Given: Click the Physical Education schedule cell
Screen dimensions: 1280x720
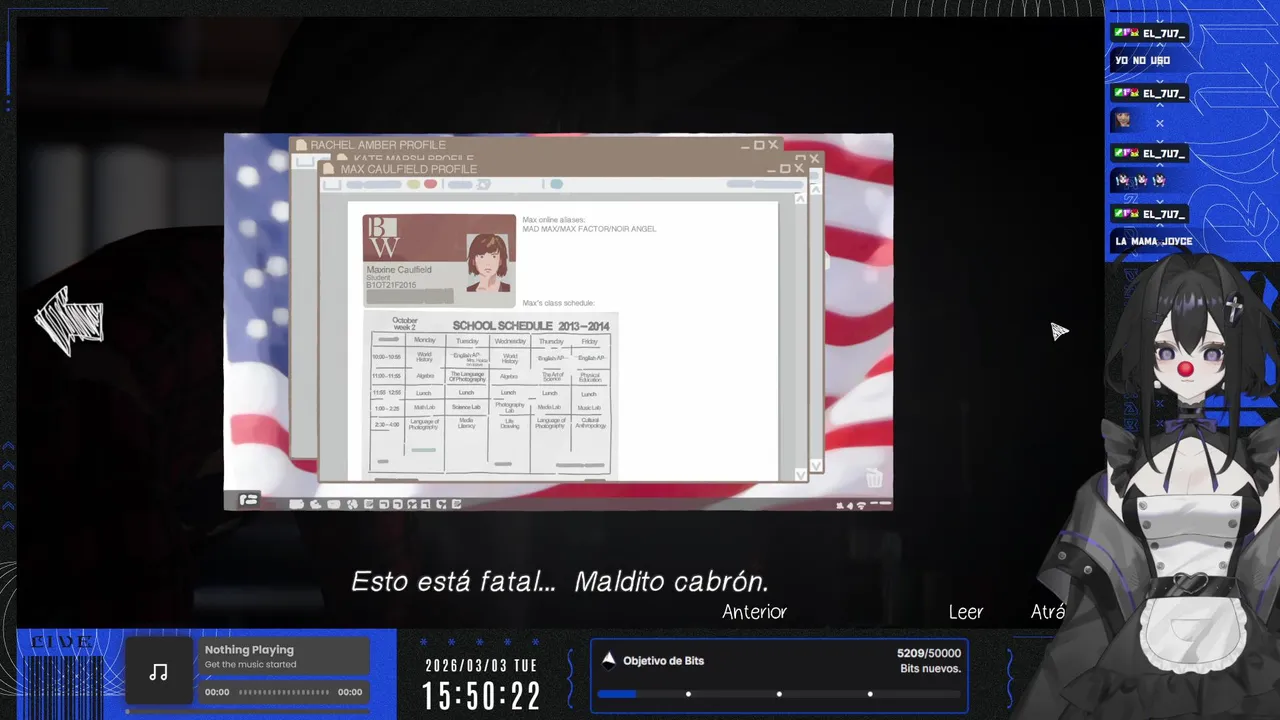Looking at the screenshot, I should tap(590, 376).
